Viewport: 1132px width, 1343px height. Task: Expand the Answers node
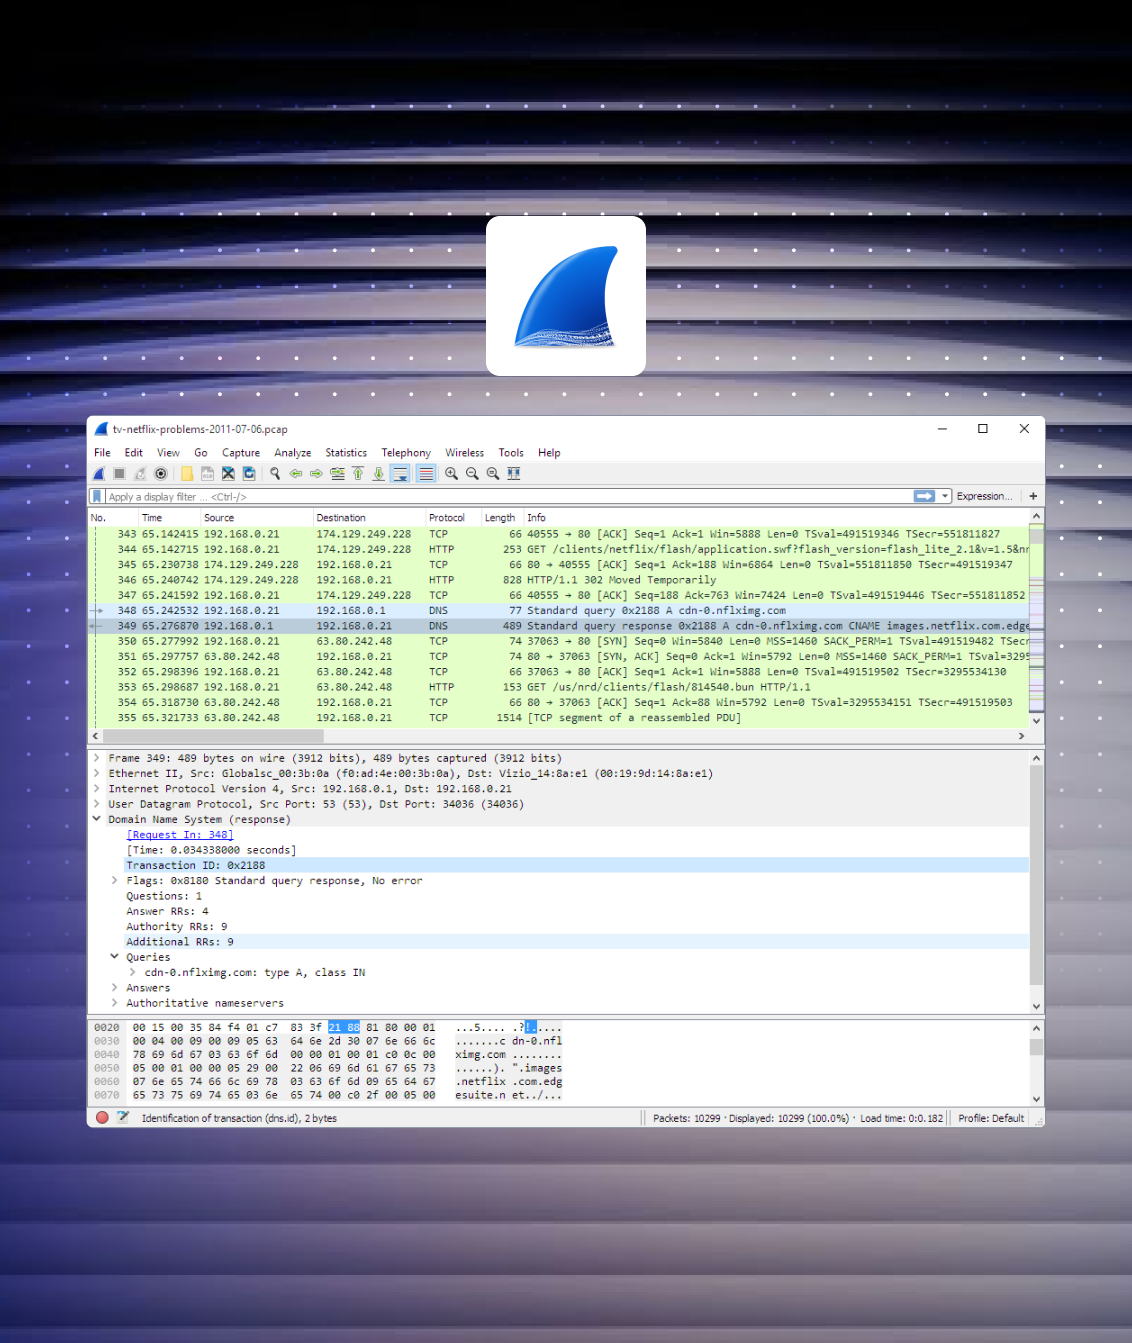point(115,988)
